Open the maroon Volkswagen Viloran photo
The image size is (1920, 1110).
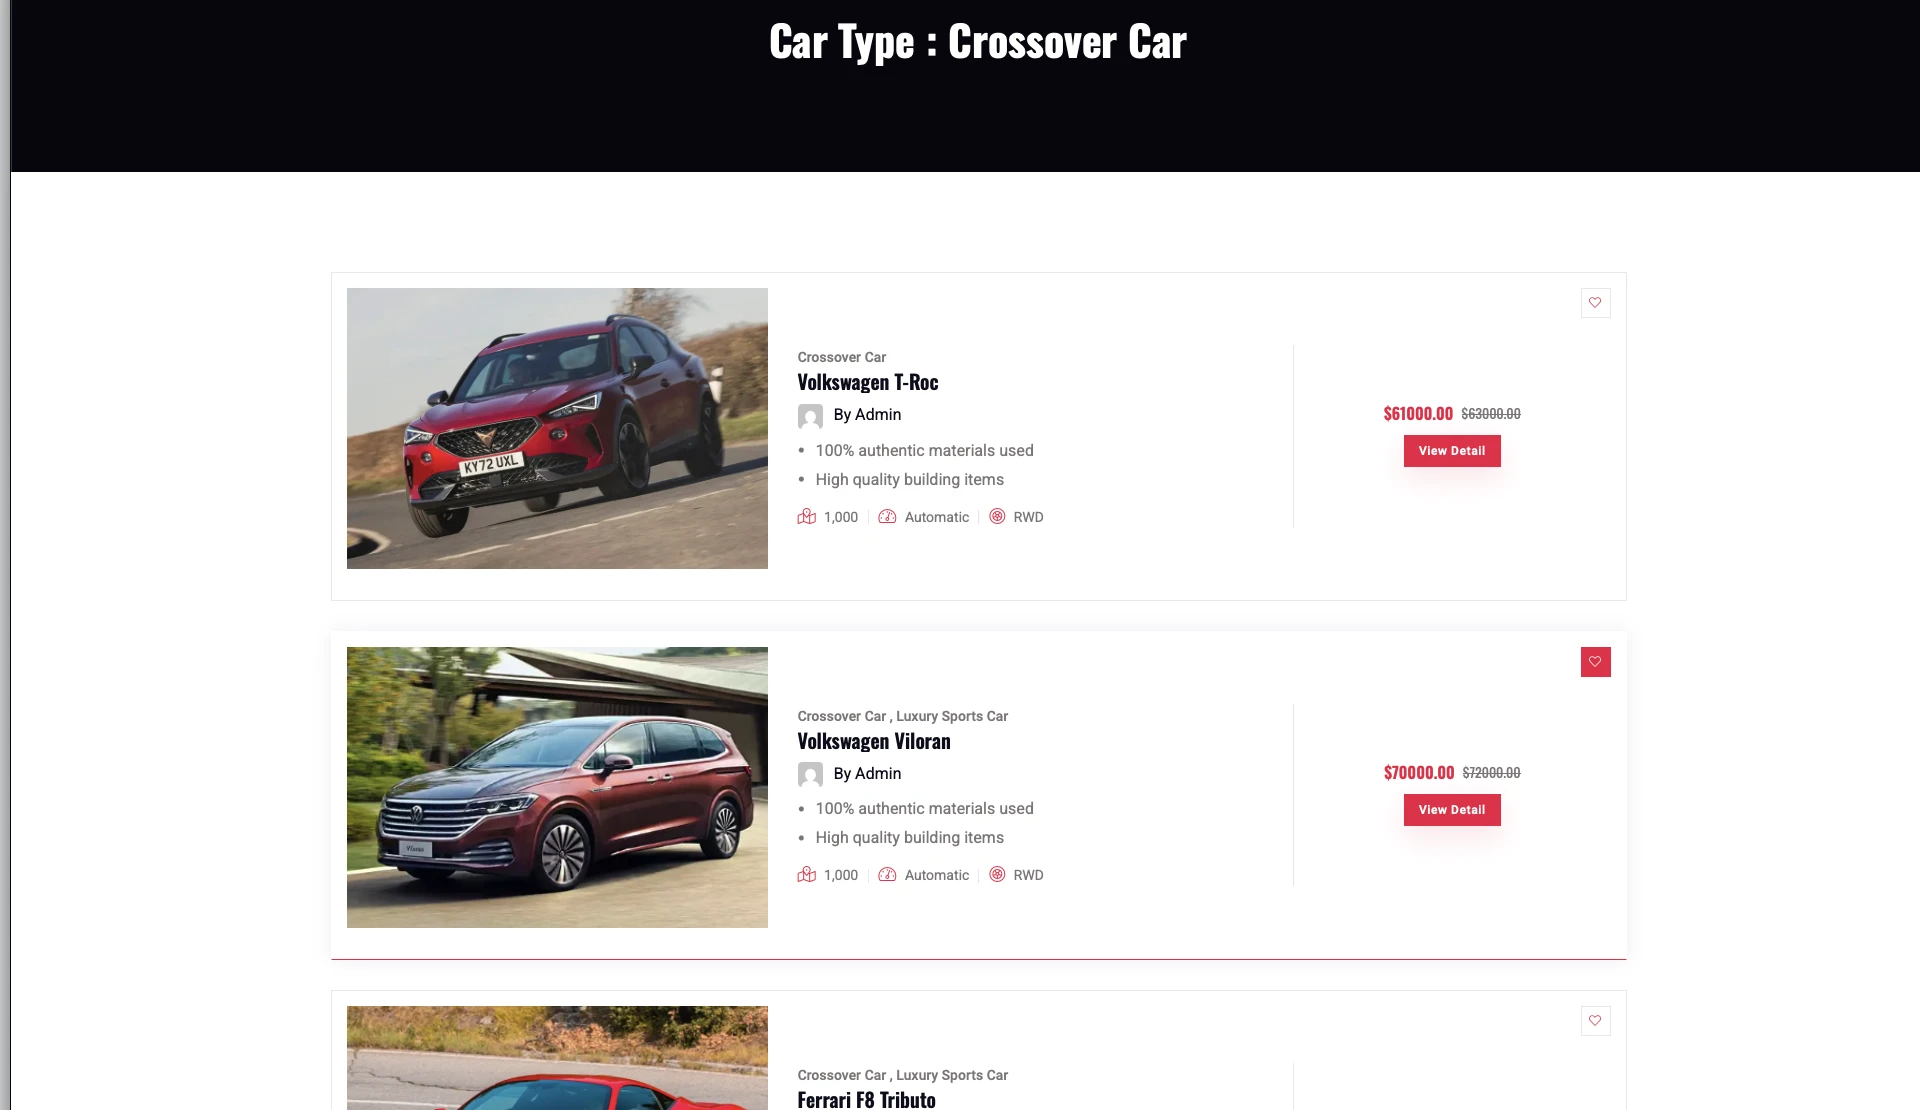tap(557, 787)
